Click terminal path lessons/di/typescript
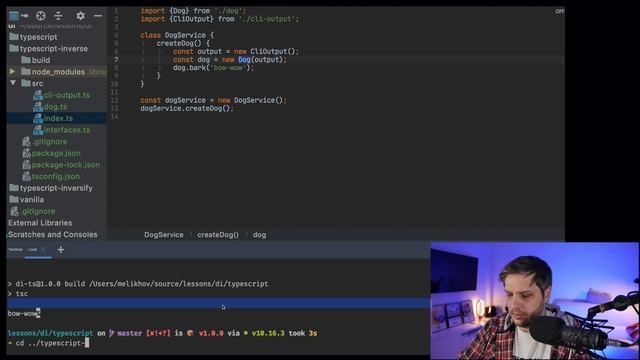Image resolution: width=640 pixels, height=360 pixels. click(50, 333)
